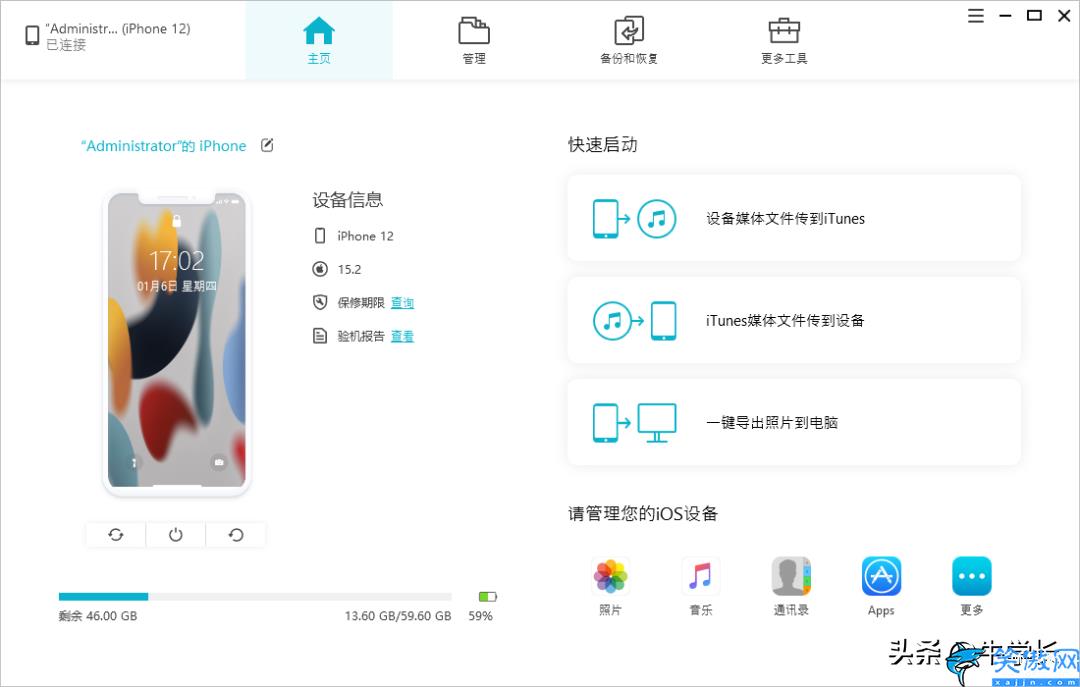Click the 查询 warranty link

[x=402, y=303]
